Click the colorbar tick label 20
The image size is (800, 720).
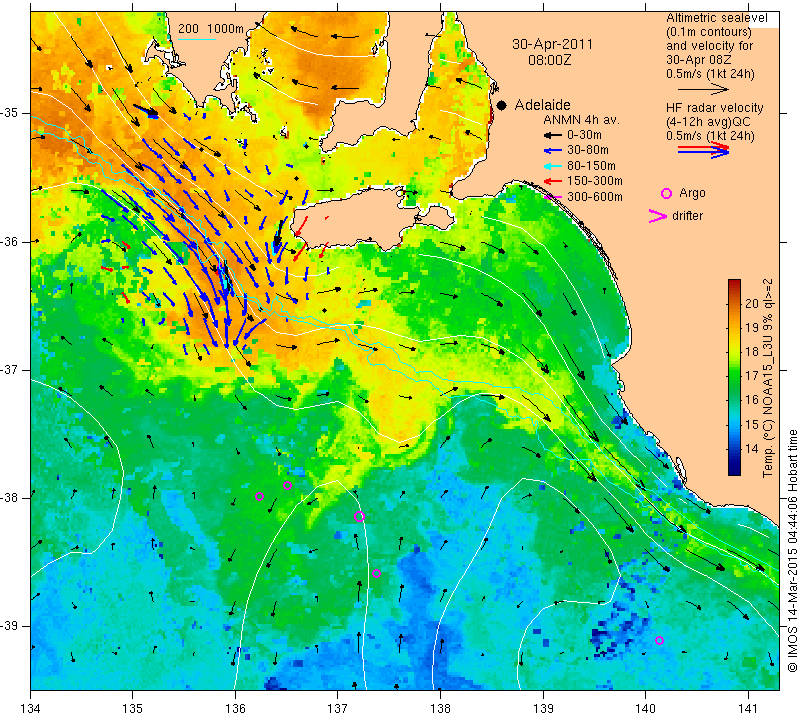click(752, 304)
